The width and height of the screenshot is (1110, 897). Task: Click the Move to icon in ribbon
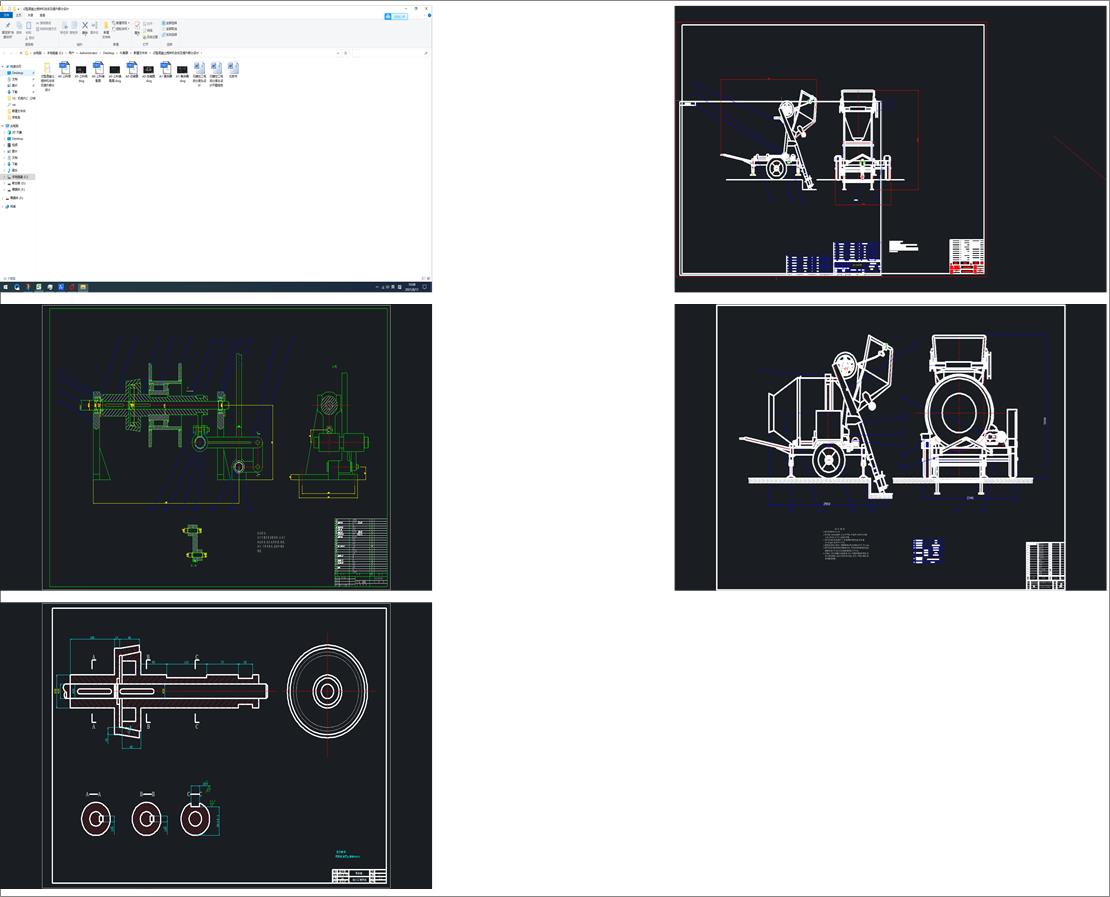tap(64, 28)
